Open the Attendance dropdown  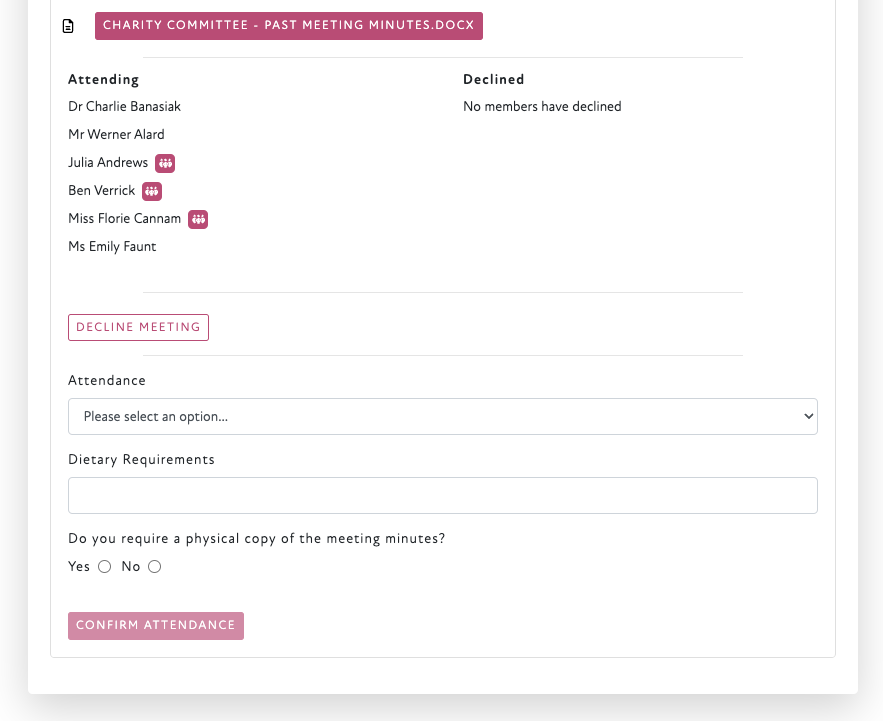[x=442, y=417]
